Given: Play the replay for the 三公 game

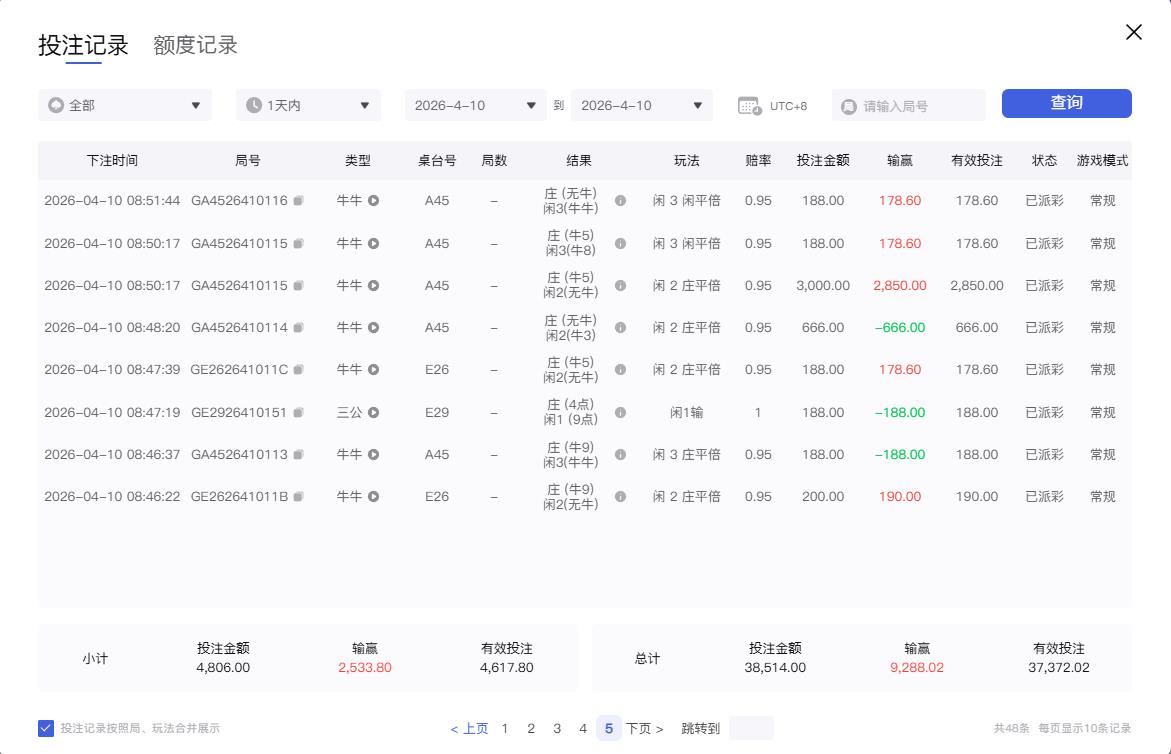Looking at the screenshot, I should coord(374,412).
